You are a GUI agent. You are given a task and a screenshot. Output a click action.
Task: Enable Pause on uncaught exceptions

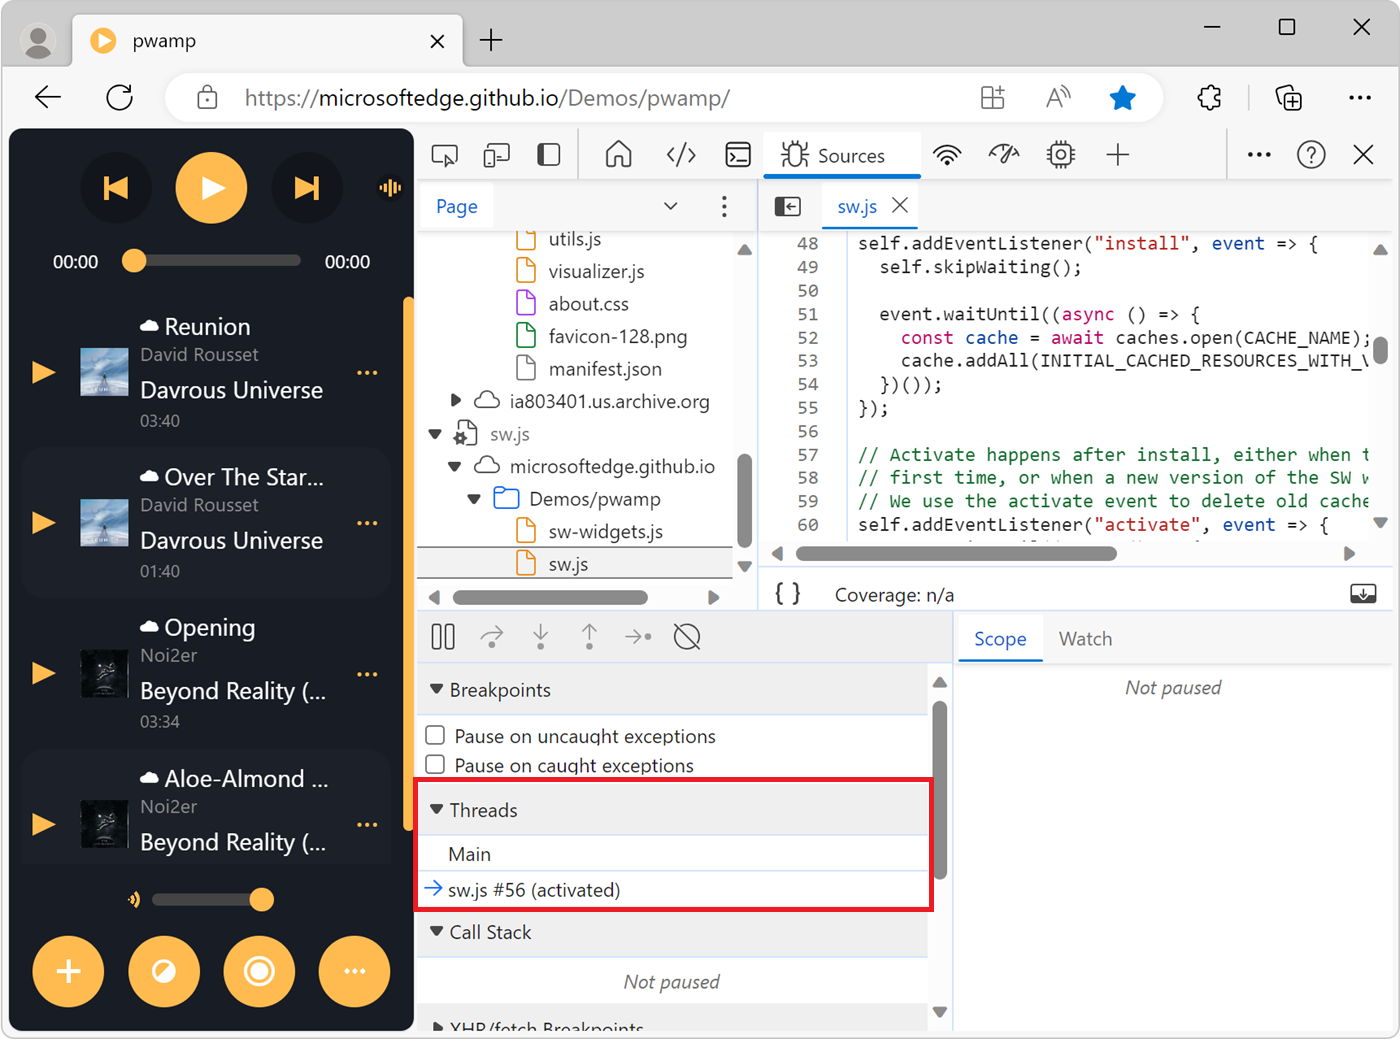pyautogui.click(x=435, y=736)
